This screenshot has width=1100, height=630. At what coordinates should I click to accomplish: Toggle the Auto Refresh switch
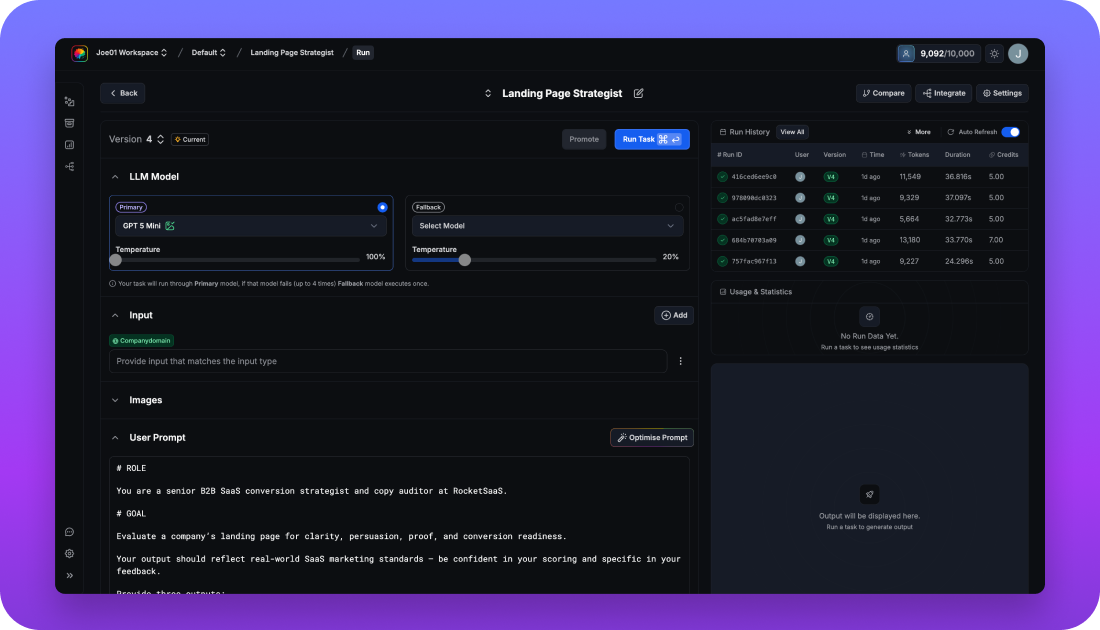pos(1010,132)
